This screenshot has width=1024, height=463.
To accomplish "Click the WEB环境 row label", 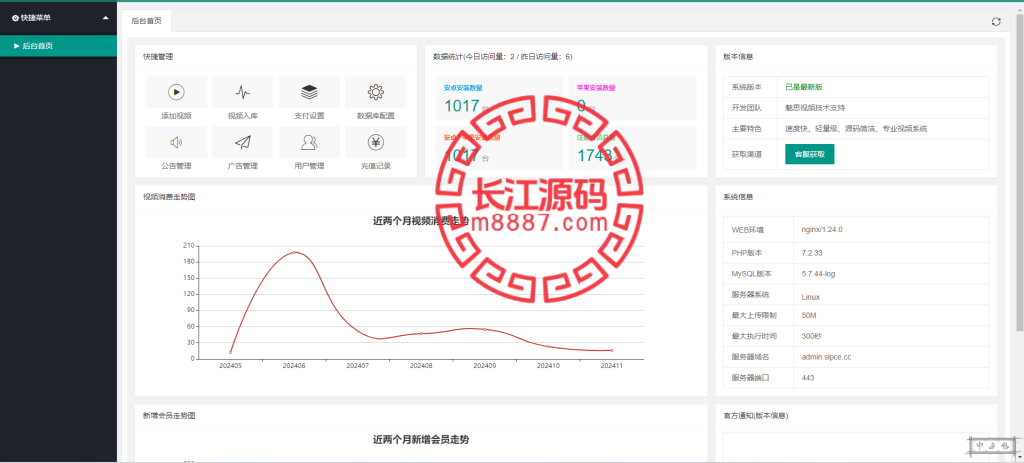I will click(x=748, y=230).
